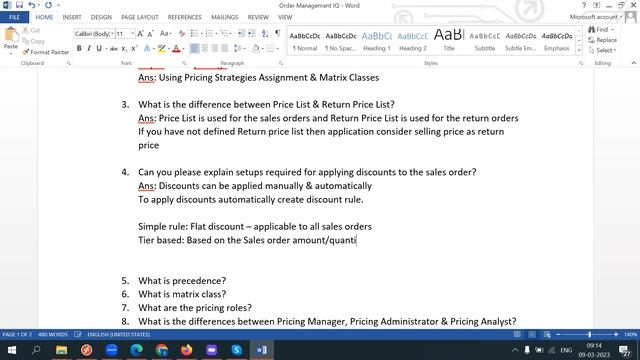Click the Find button
Viewport: 640px width, 360px height.
point(601,29)
